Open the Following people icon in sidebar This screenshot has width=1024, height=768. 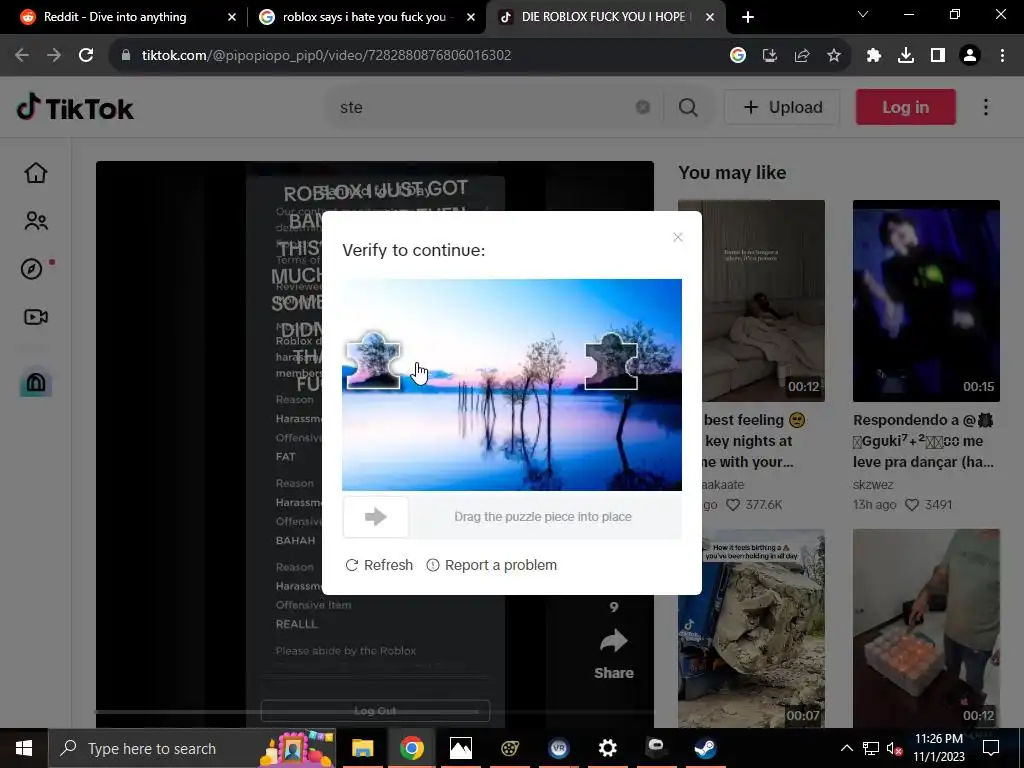click(x=36, y=221)
